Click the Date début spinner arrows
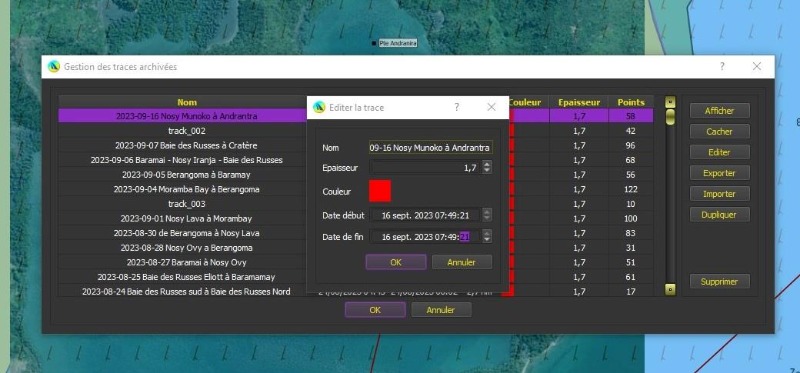 point(487,215)
